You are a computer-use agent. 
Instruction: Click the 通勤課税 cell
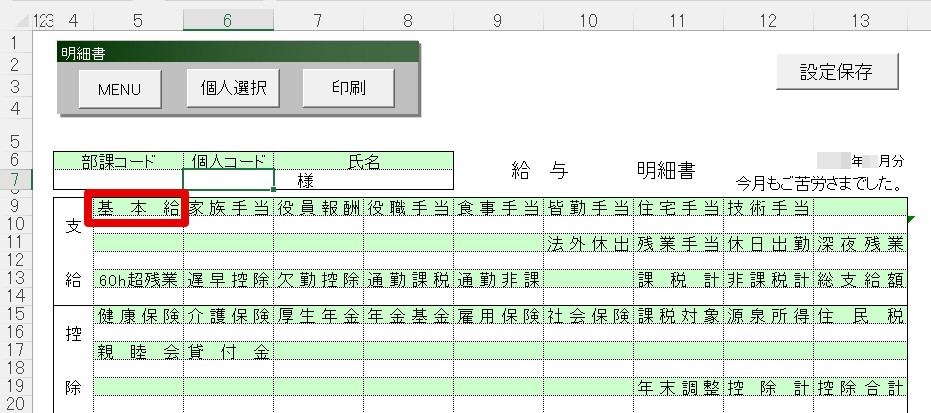[408, 279]
